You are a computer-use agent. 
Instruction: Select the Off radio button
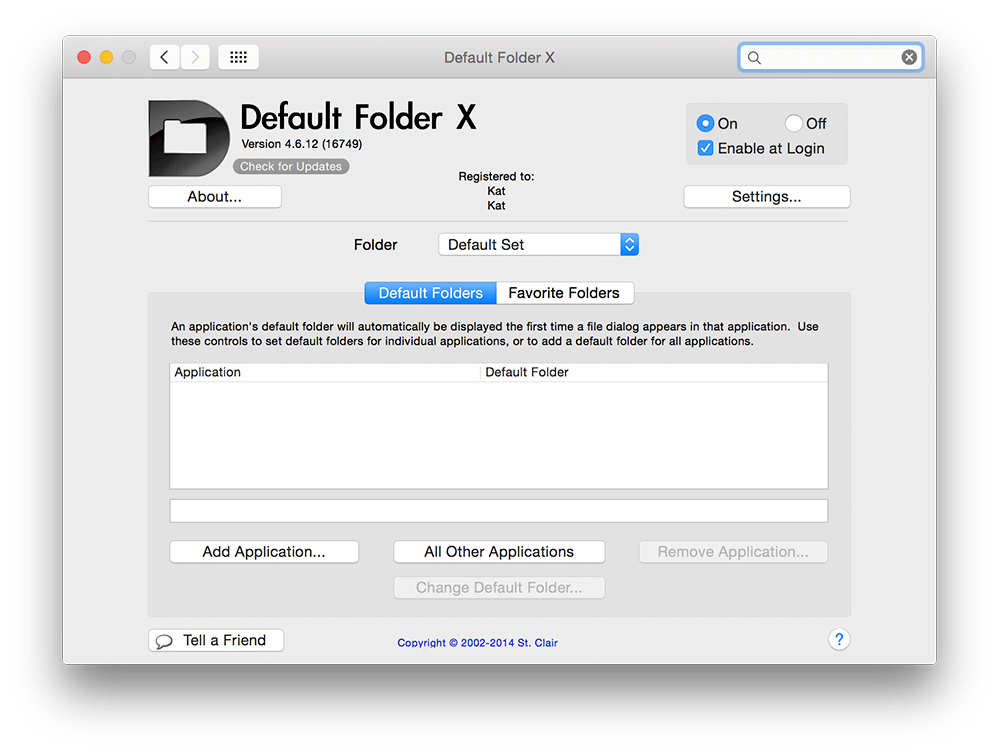point(793,123)
